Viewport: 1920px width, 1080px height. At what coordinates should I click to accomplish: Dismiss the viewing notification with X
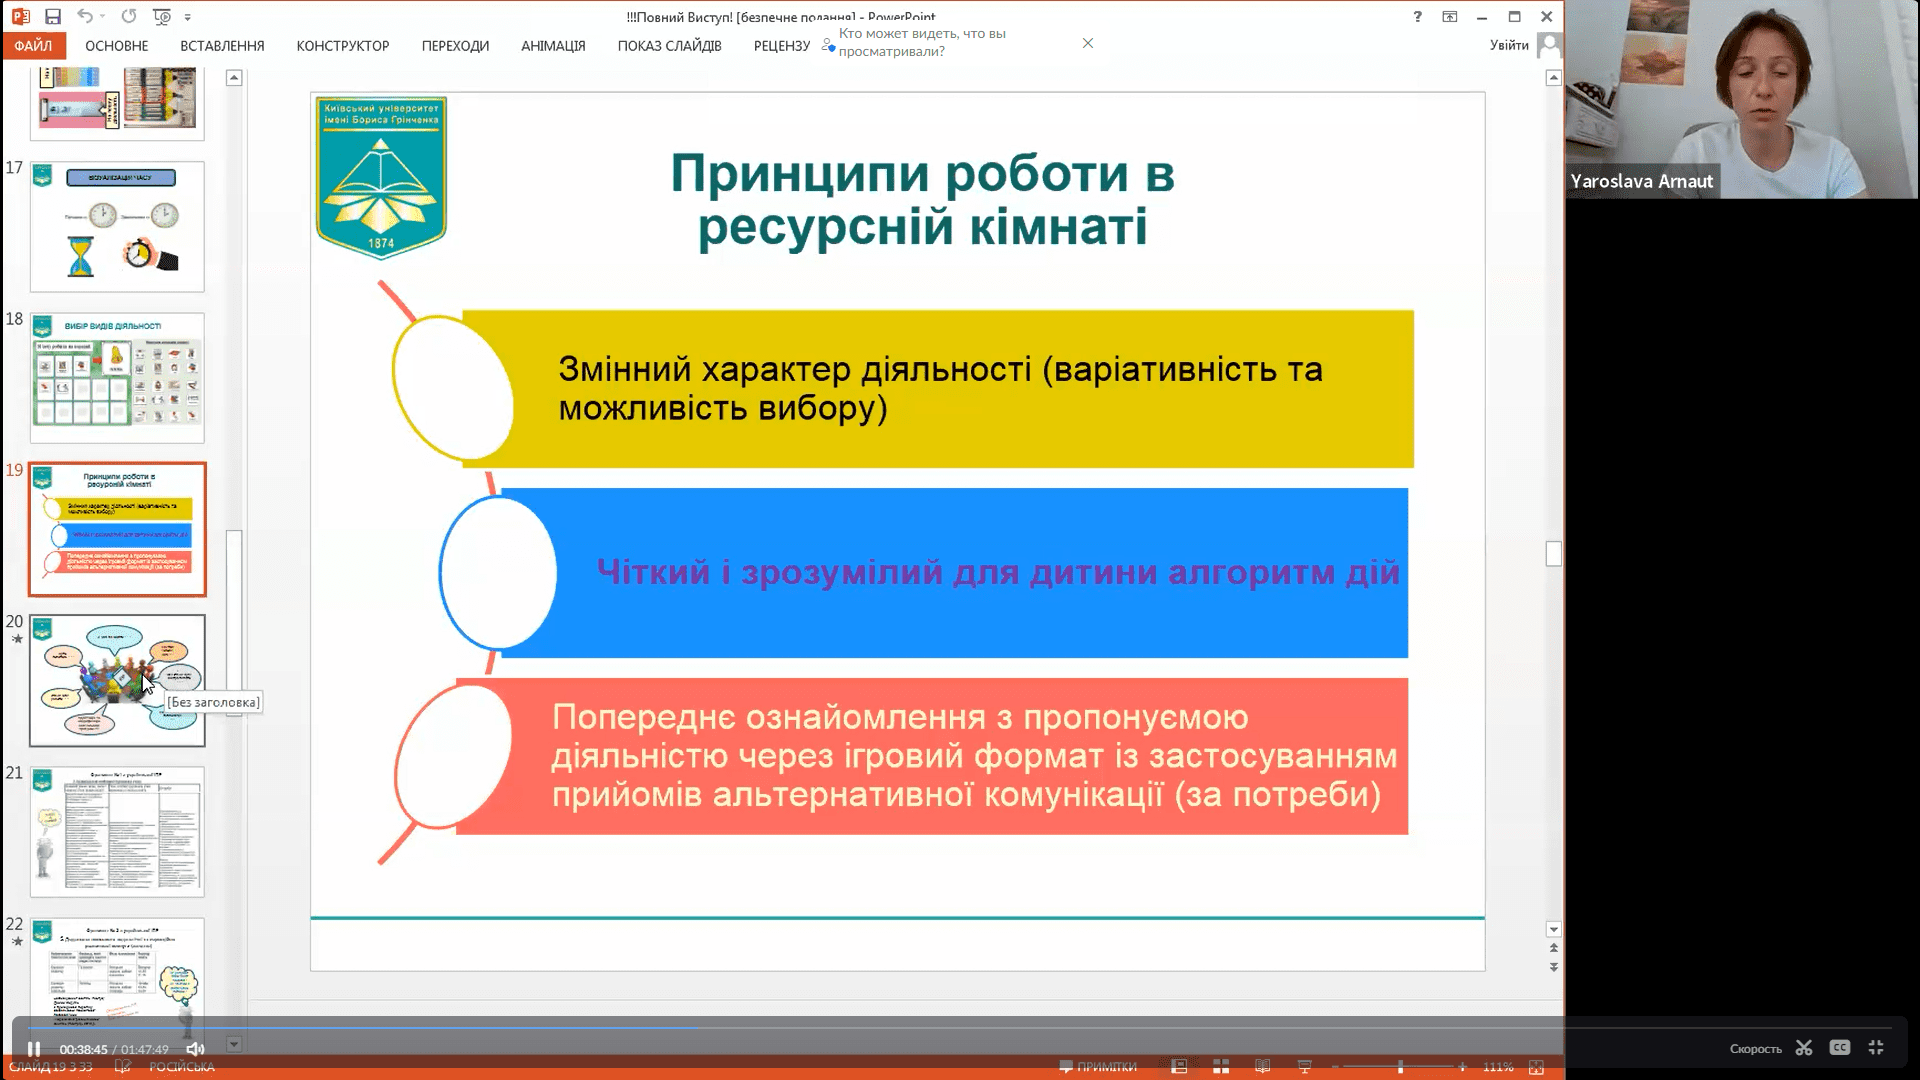coord(1088,43)
